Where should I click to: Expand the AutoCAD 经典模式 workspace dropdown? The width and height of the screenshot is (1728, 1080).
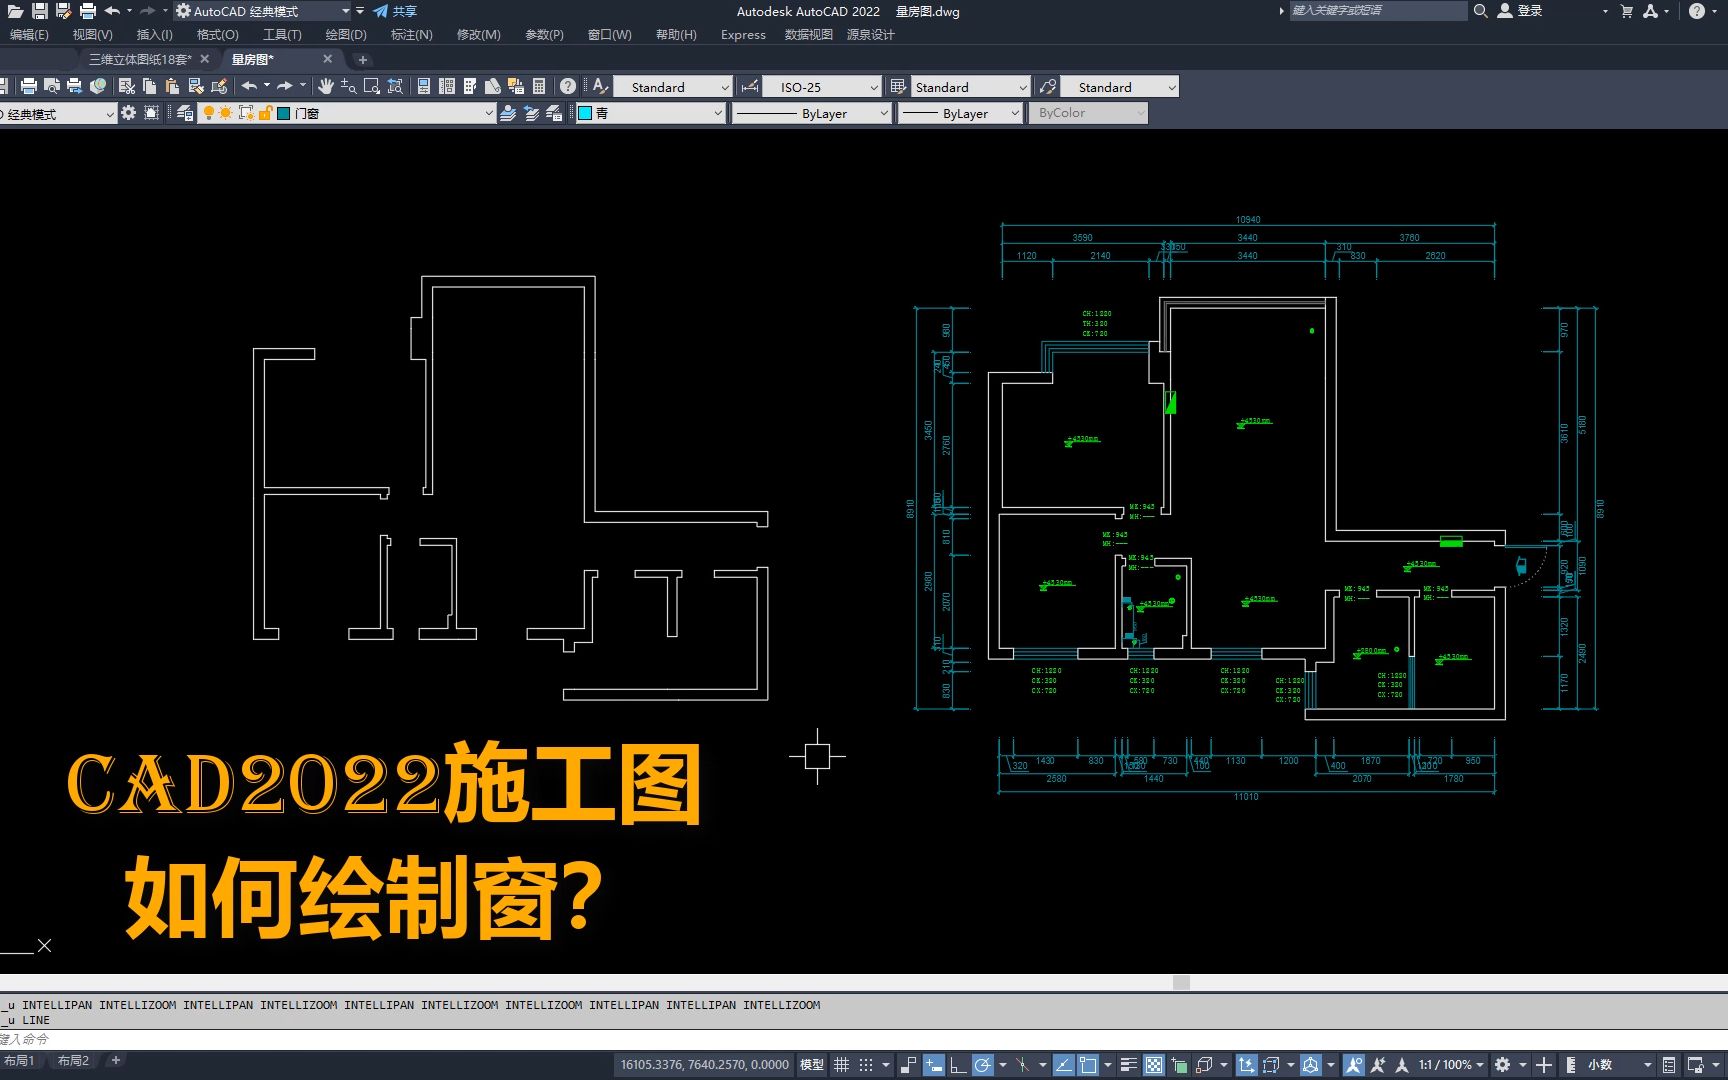[346, 11]
